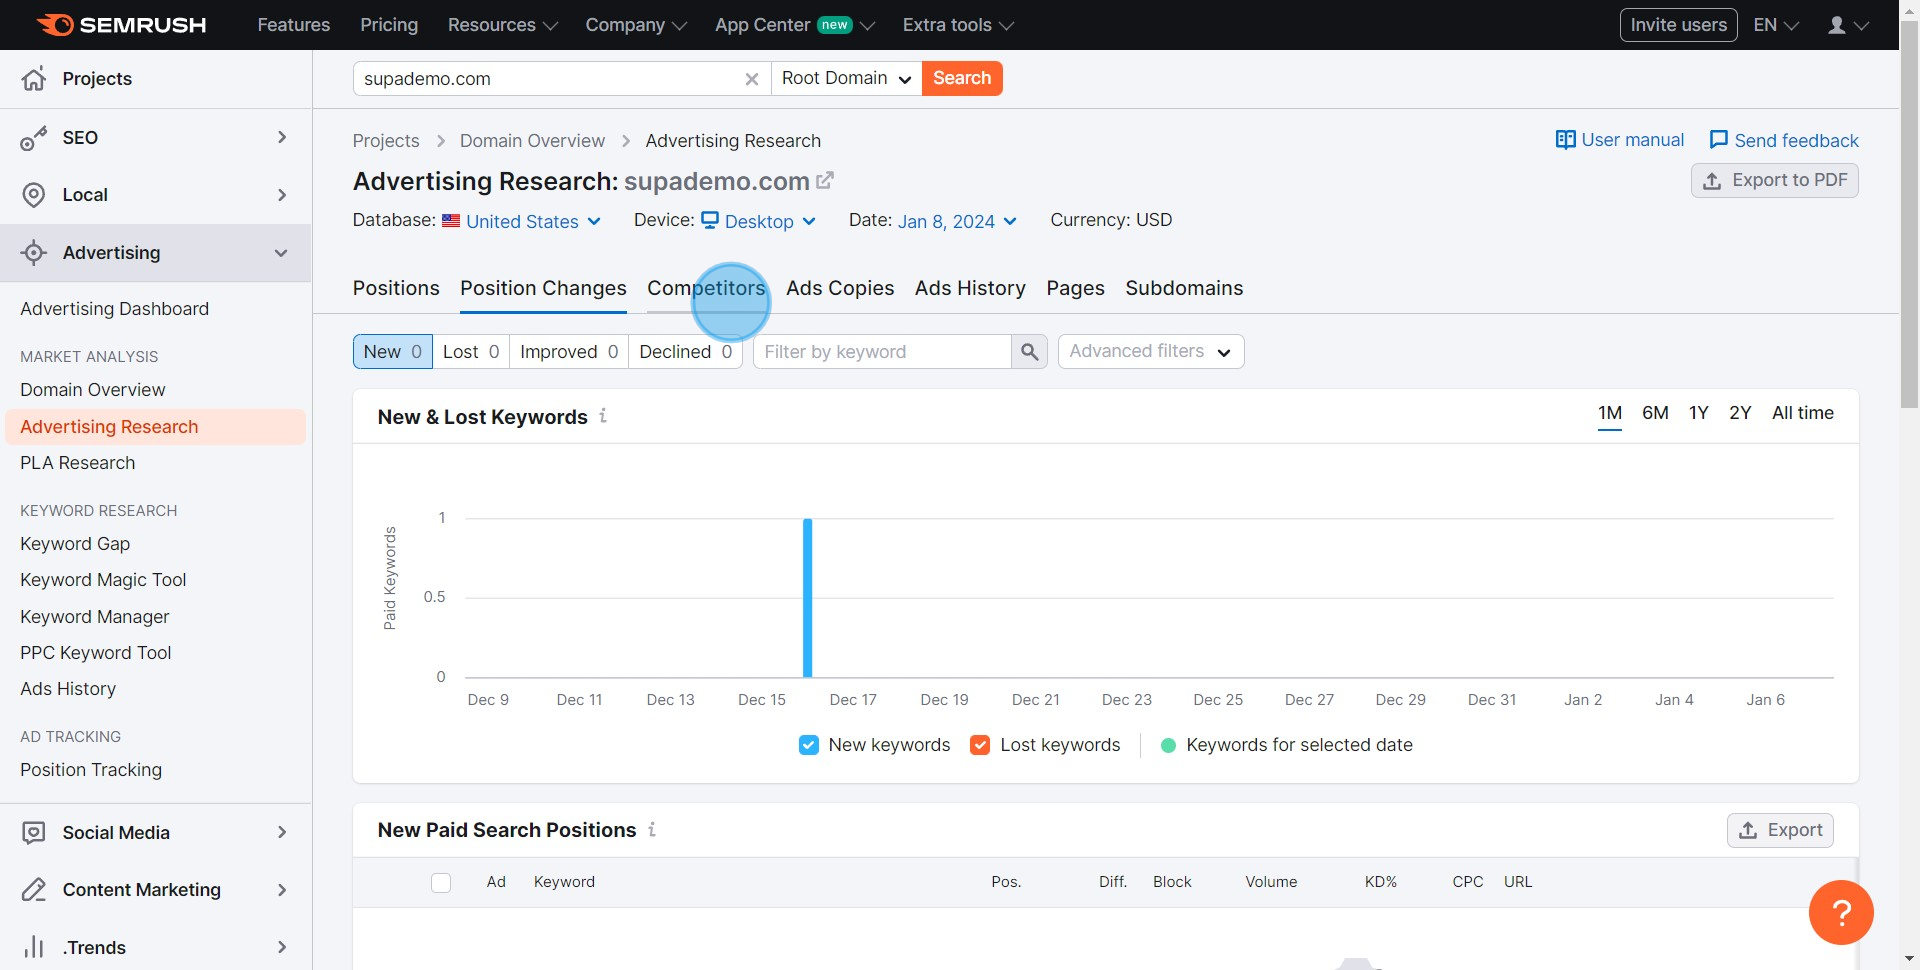Sort by the CPC column header
The width and height of the screenshot is (1920, 970).
1467,882
